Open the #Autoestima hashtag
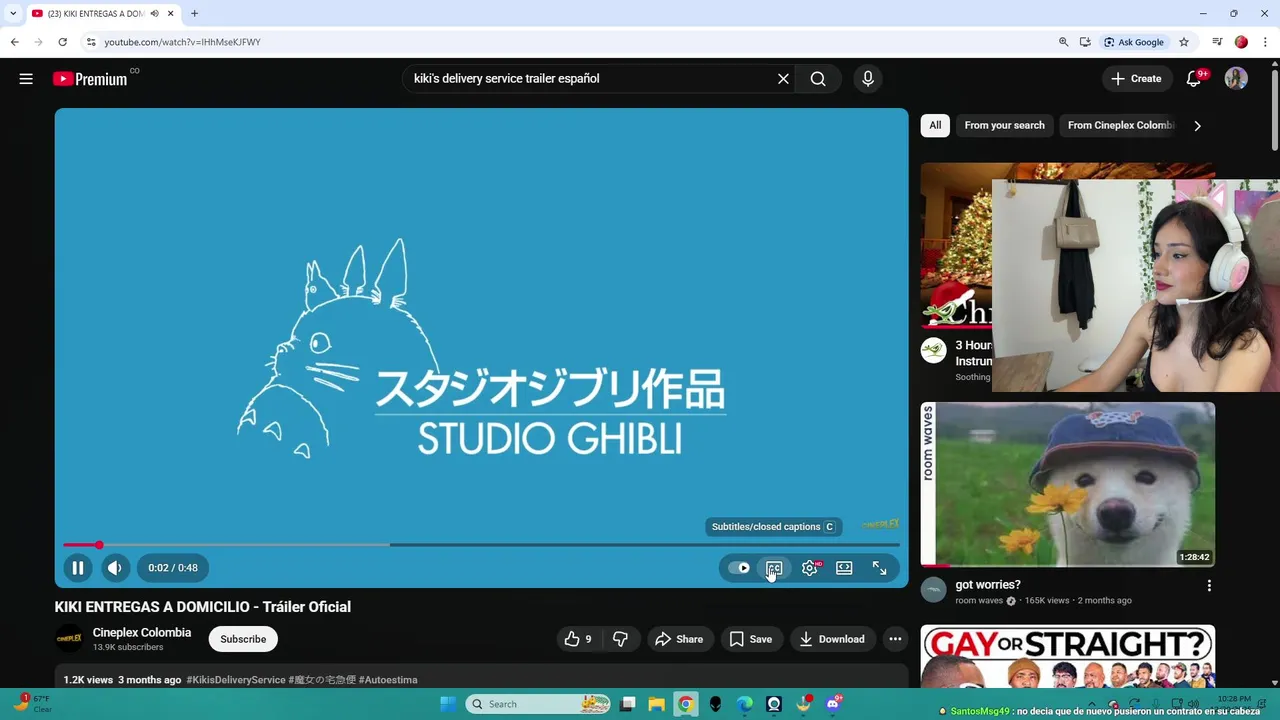Image resolution: width=1280 pixels, height=720 pixels. click(x=388, y=680)
